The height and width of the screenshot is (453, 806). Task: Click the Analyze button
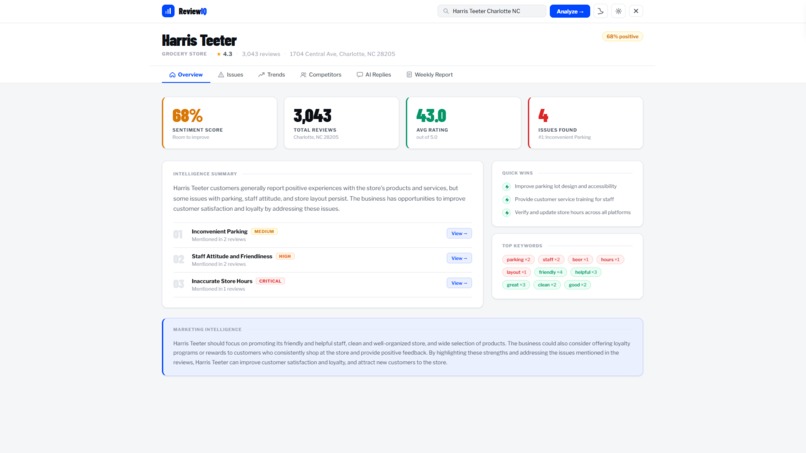[x=570, y=11]
